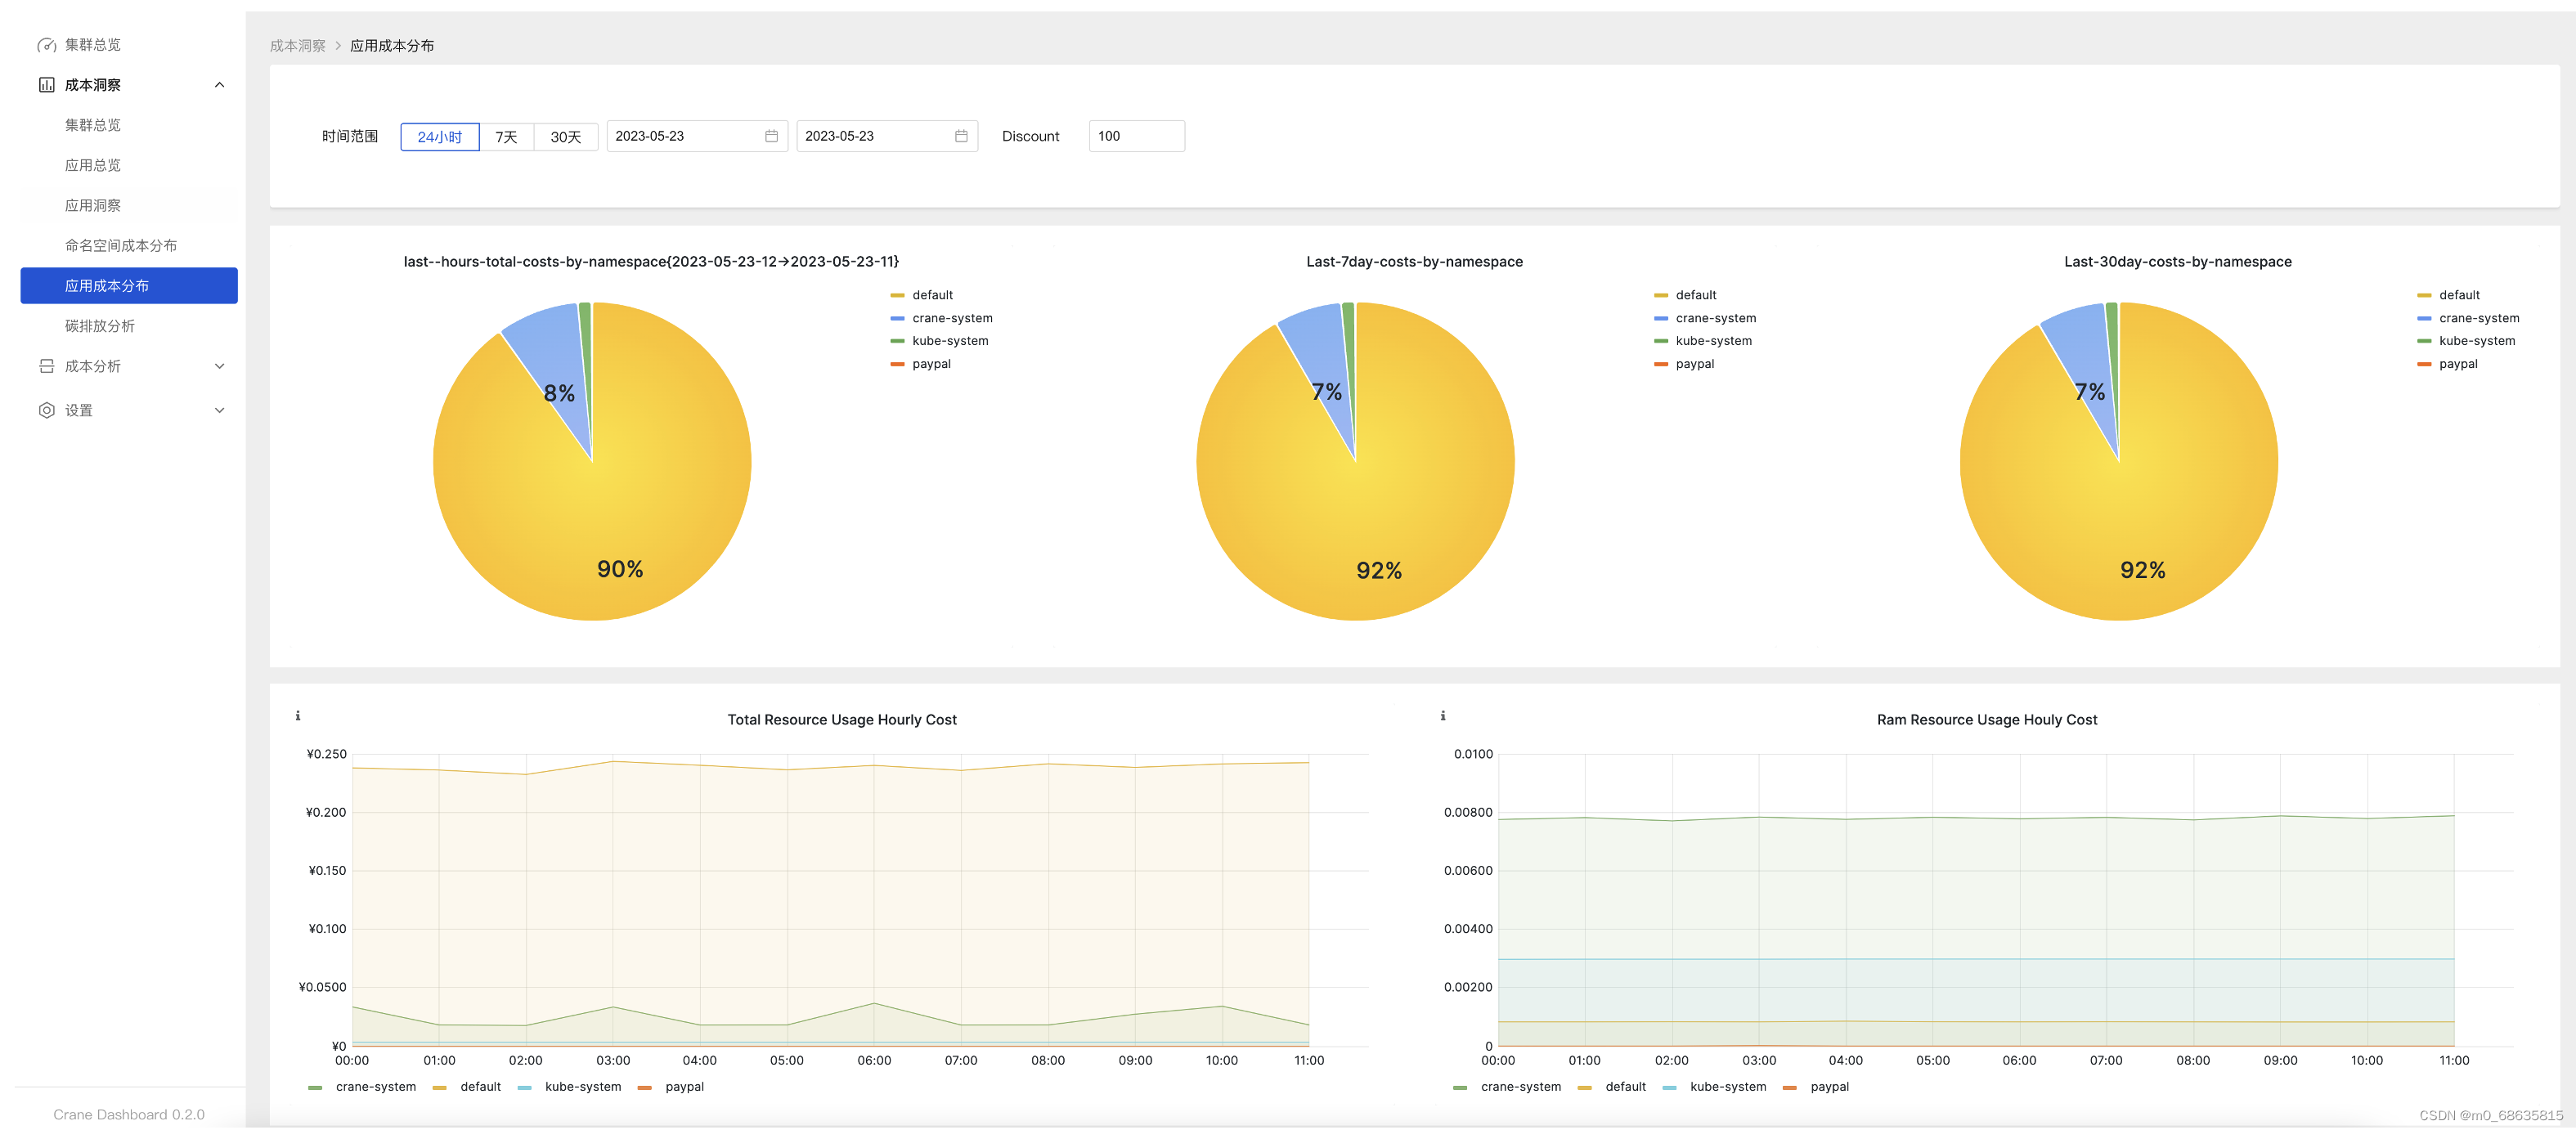Screen dimensions: 2576x1130
Task: Click the Crane Dashboard 0.2.0 footer text
Action: pyautogui.click(x=129, y=1115)
